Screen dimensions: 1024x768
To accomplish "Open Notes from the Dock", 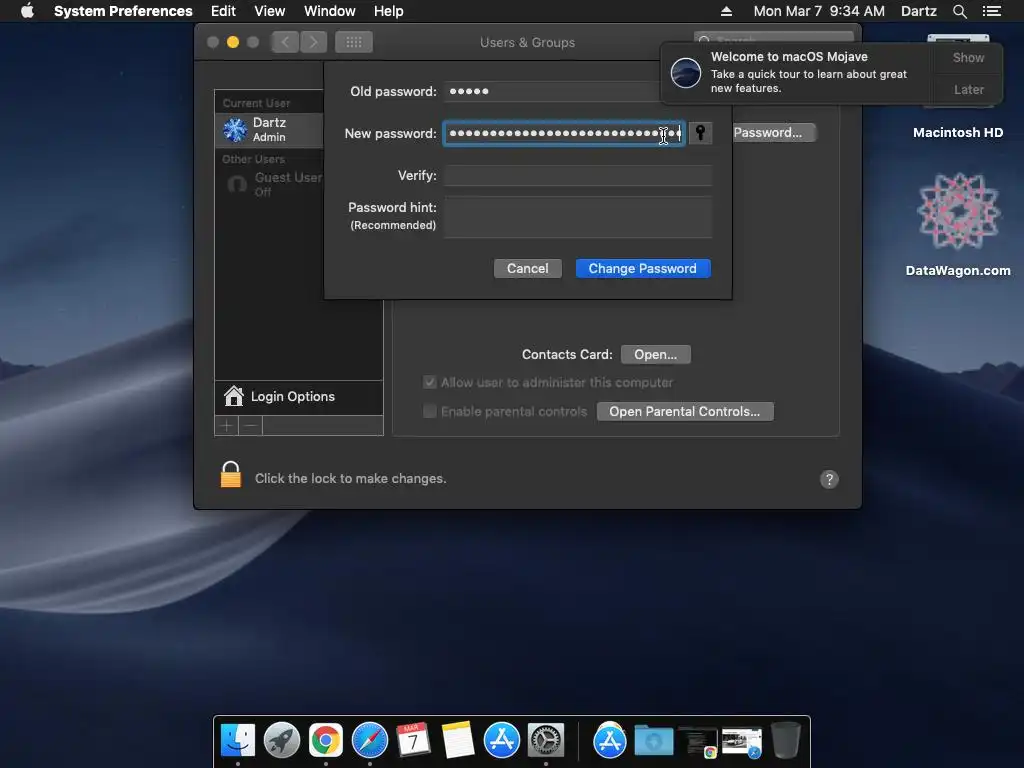I will (x=458, y=741).
